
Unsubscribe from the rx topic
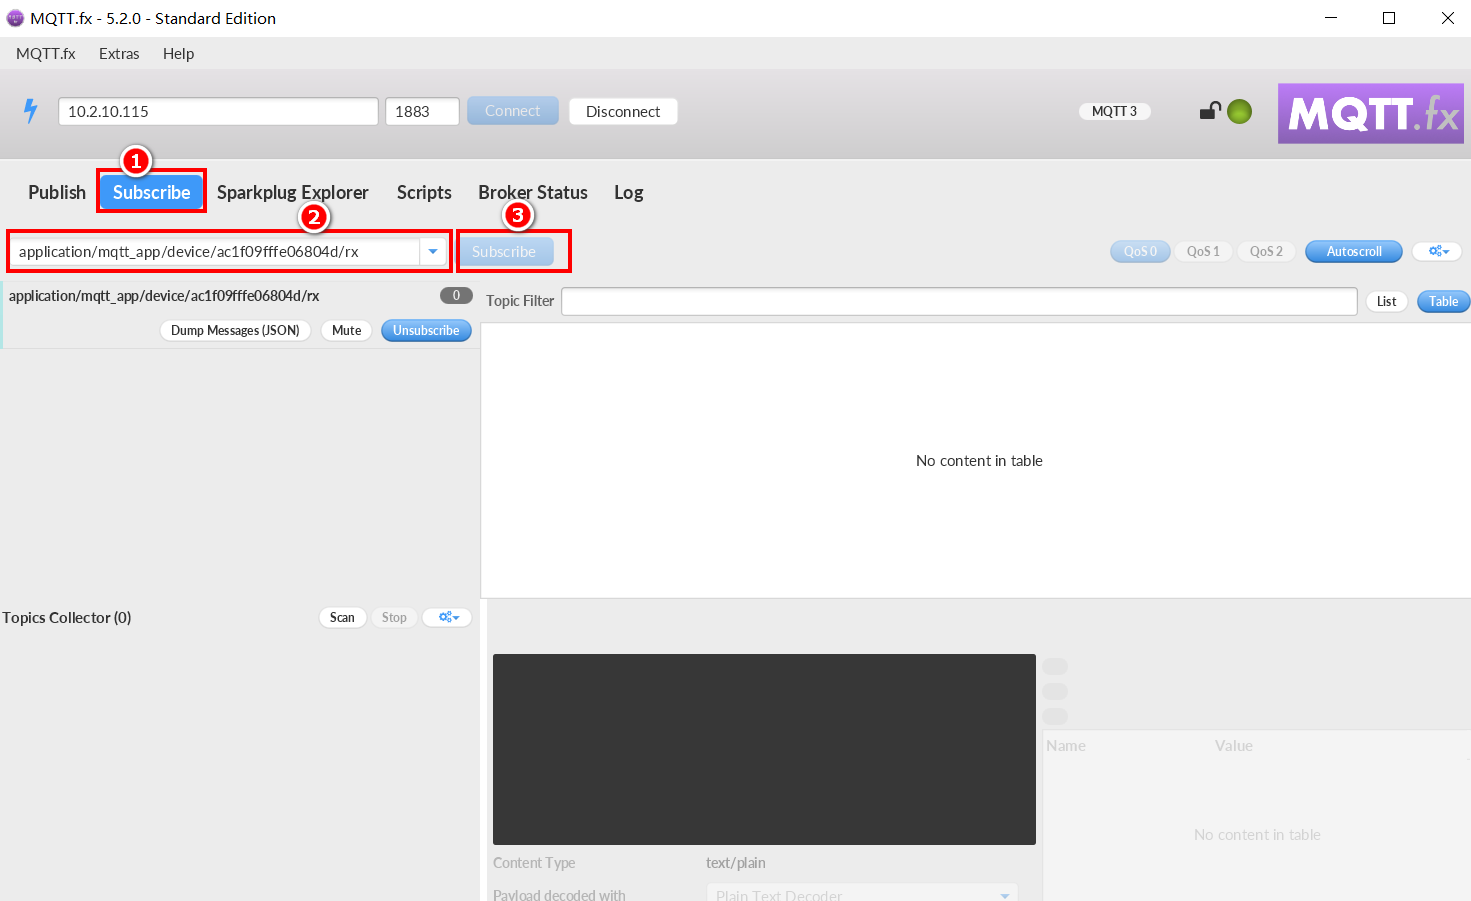point(426,331)
